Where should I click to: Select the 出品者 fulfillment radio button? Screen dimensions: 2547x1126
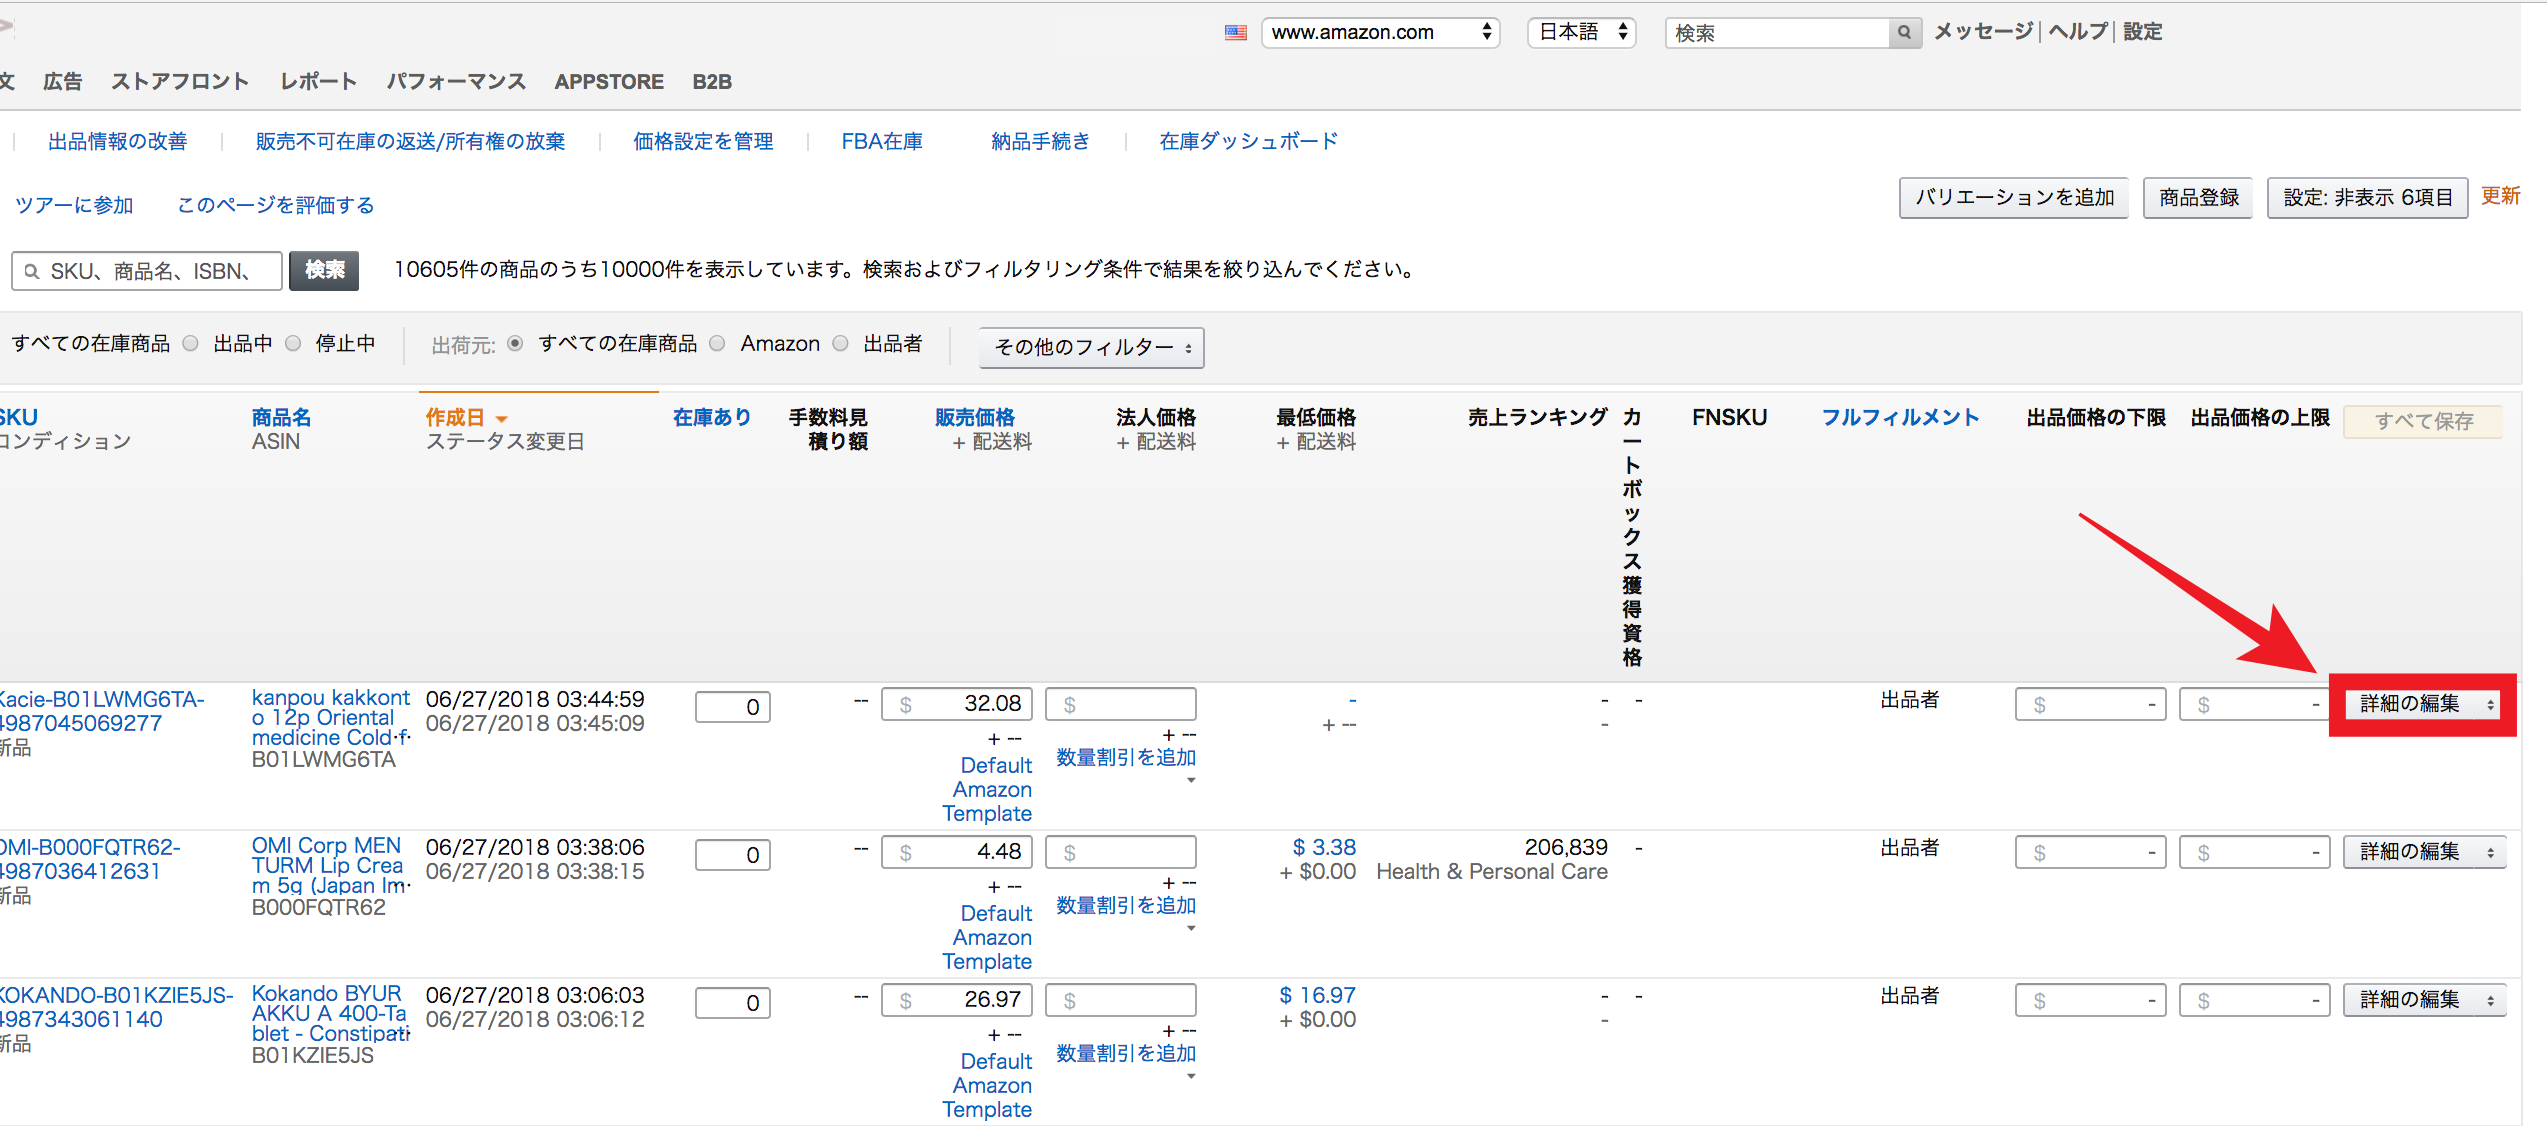coord(841,344)
